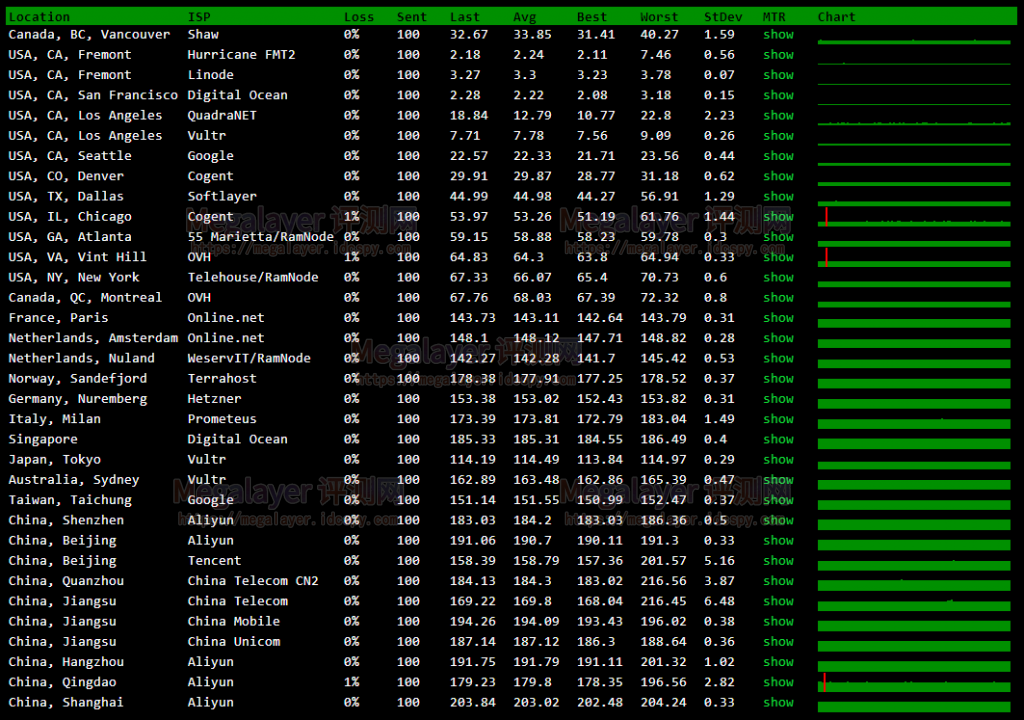Click show for Chicago Cogent row
The width and height of the screenshot is (1024, 720).
coord(778,217)
